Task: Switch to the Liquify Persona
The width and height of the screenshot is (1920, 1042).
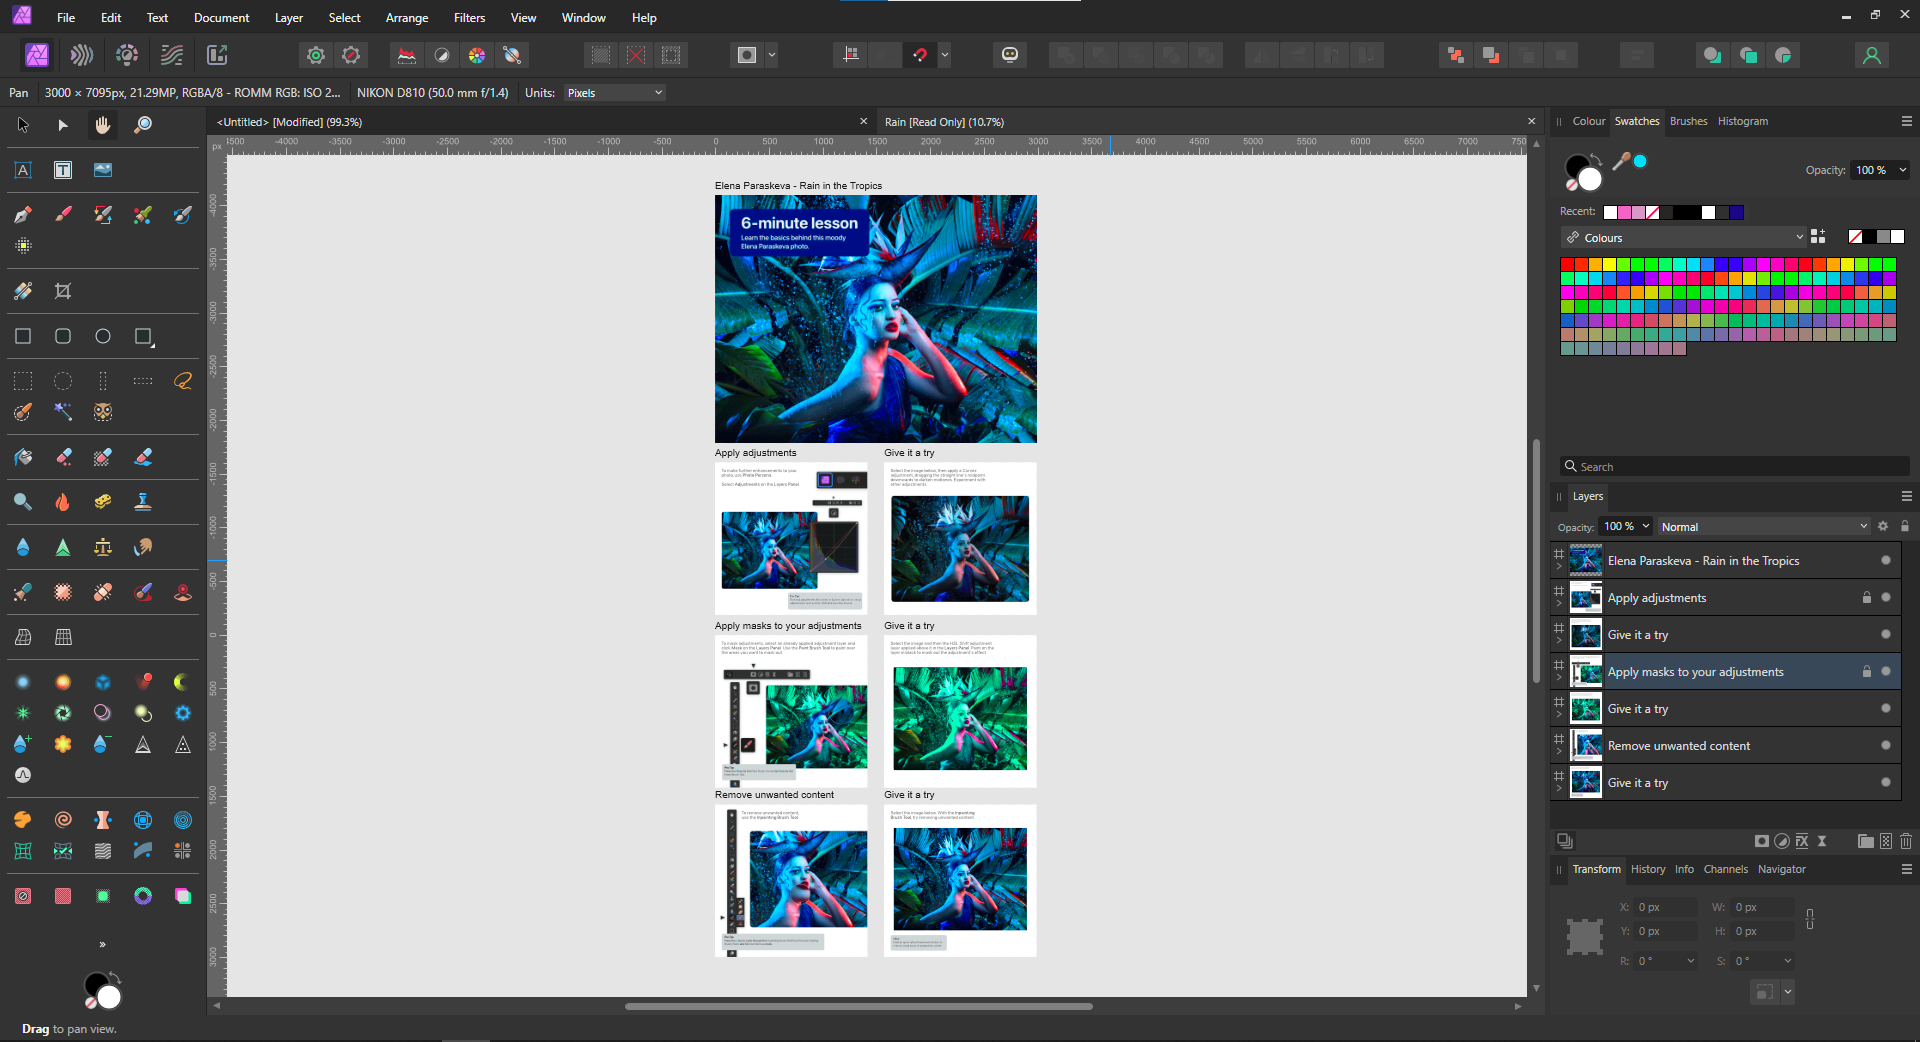Action: [82, 55]
